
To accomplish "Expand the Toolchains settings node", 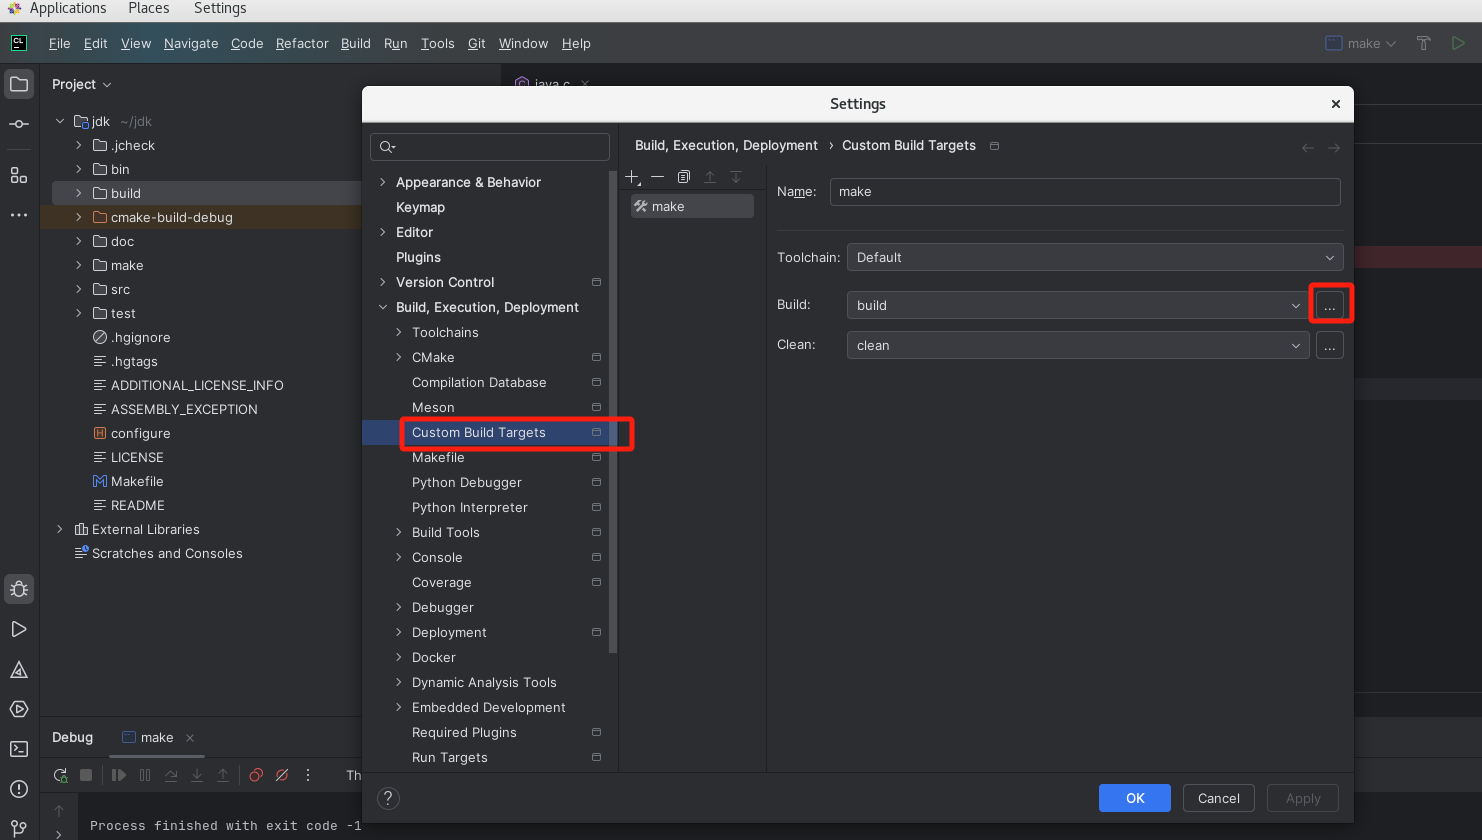I will [x=399, y=332].
